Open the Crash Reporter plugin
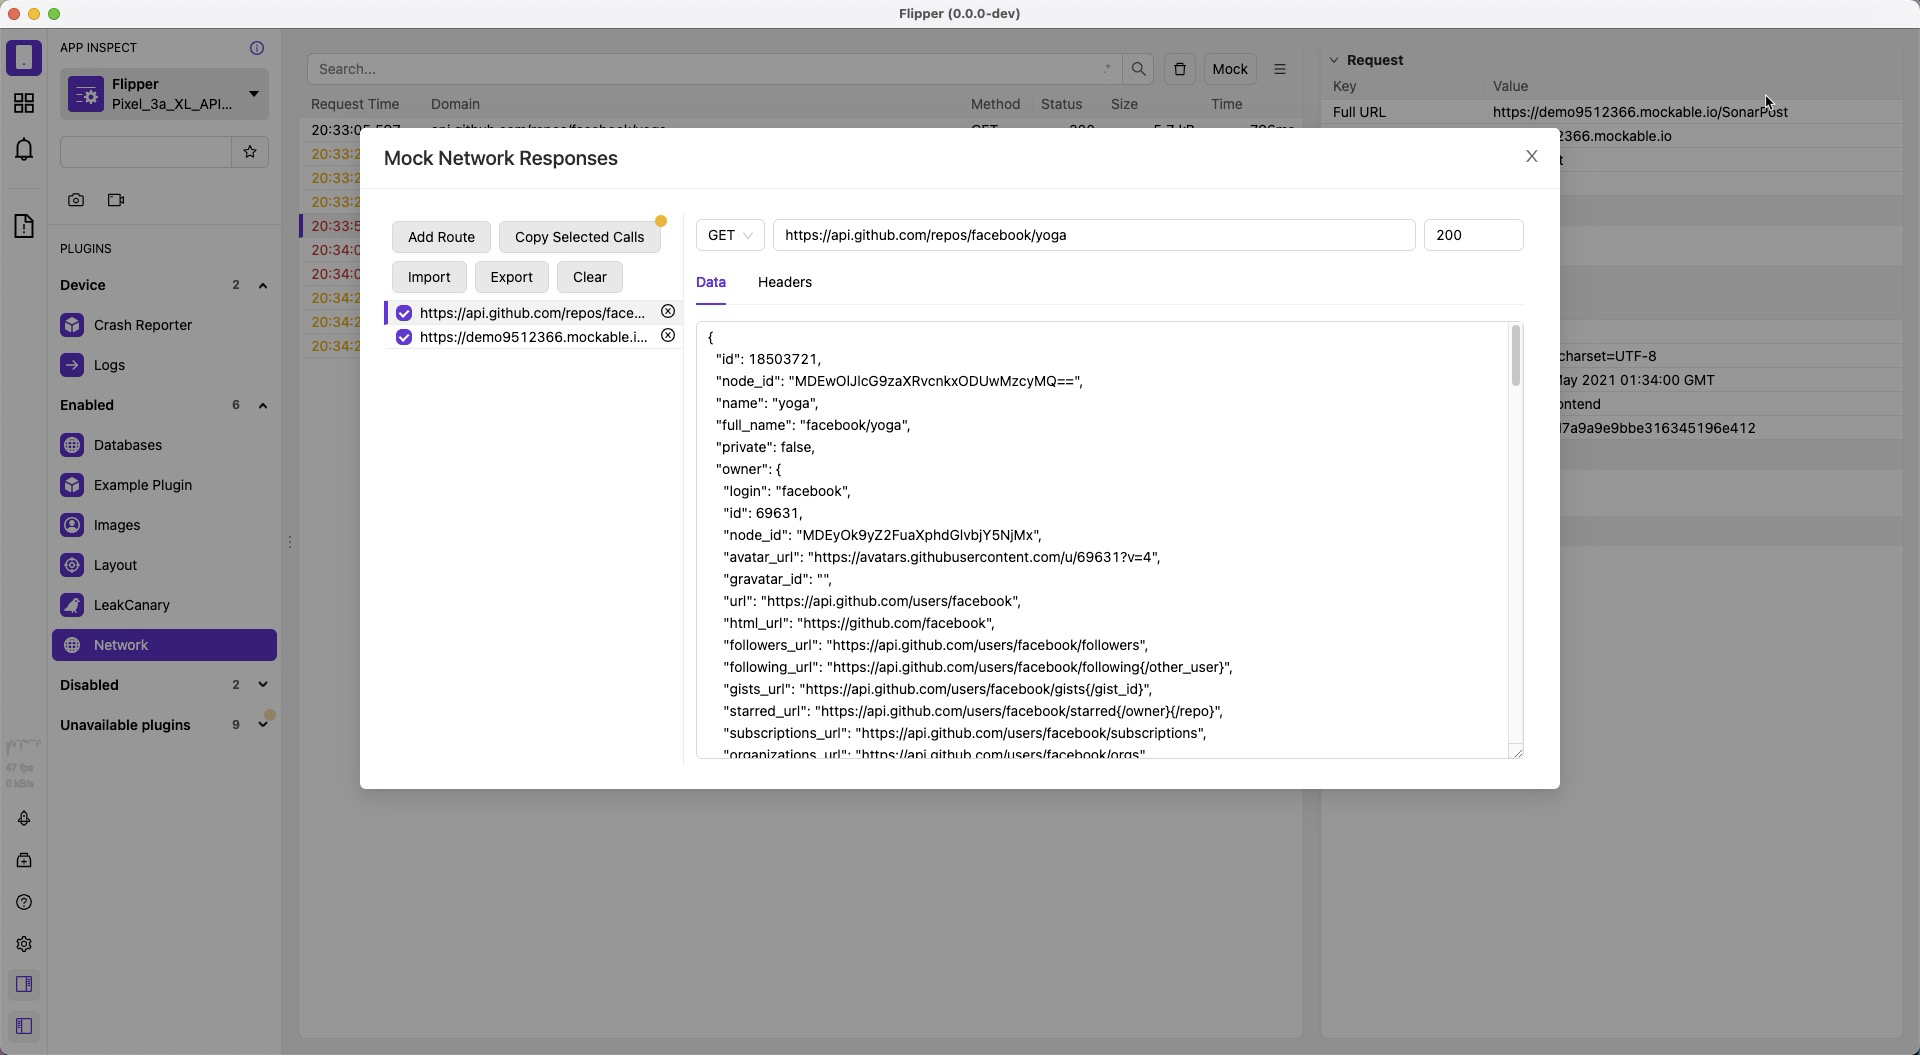This screenshot has height=1055, width=1920. coord(164,325)
